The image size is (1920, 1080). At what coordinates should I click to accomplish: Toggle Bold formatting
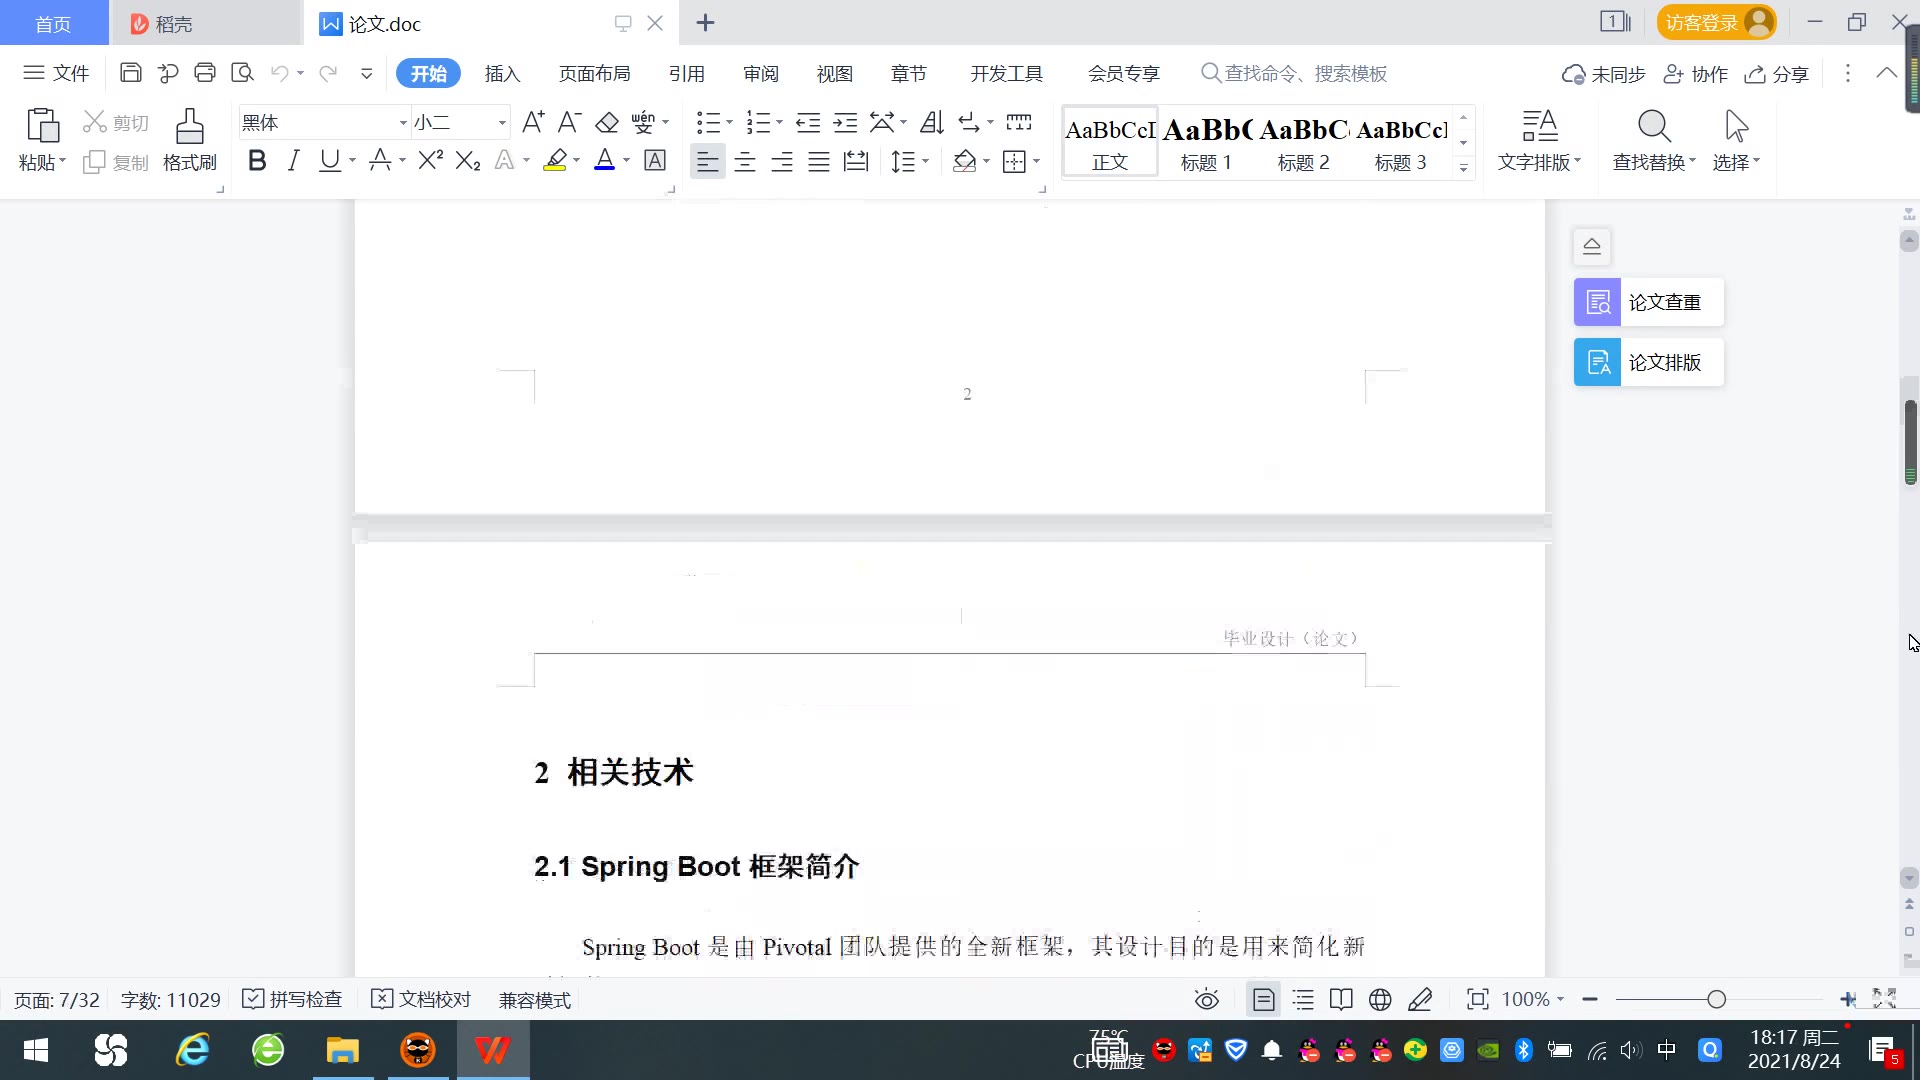pos(257,160)
